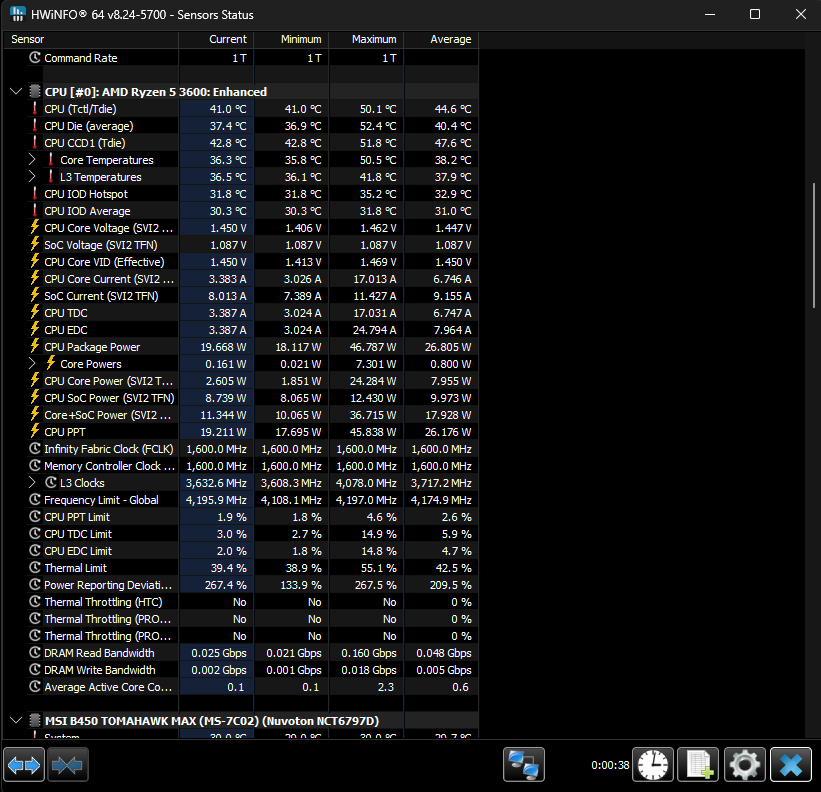Expand the L3 Temperatures subgroup
Viewport: 821px width, 792px height.
pos(32,176)
